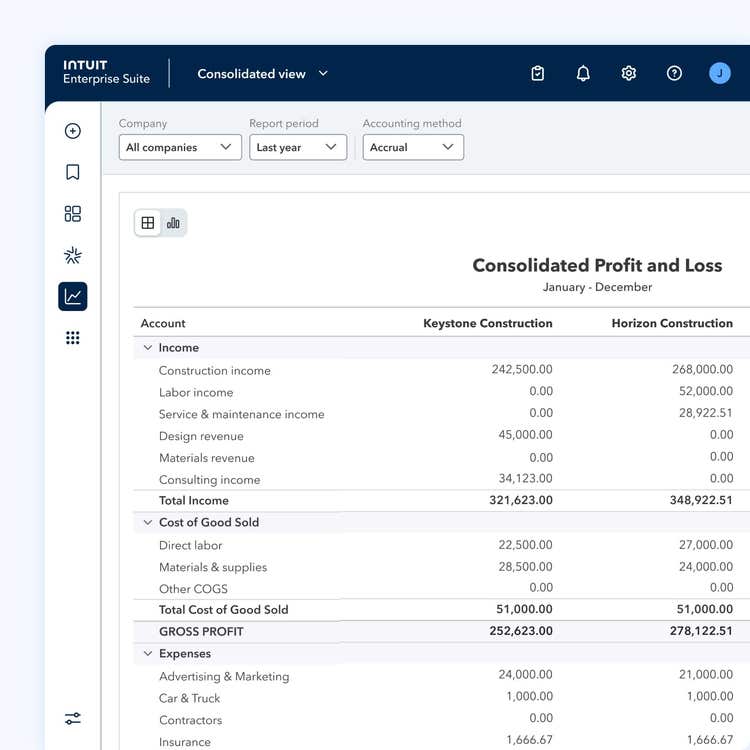This screenshot has height=750, width=750.
Task: Select the GROSS PROFIT row label
Action: pyautogui.click(x=201, y=632)
